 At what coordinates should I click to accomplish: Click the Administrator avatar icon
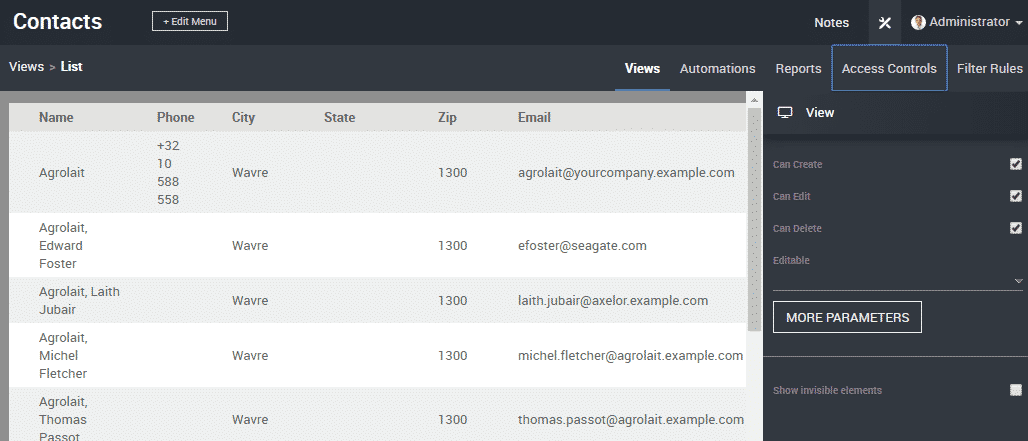coord(918,22)
